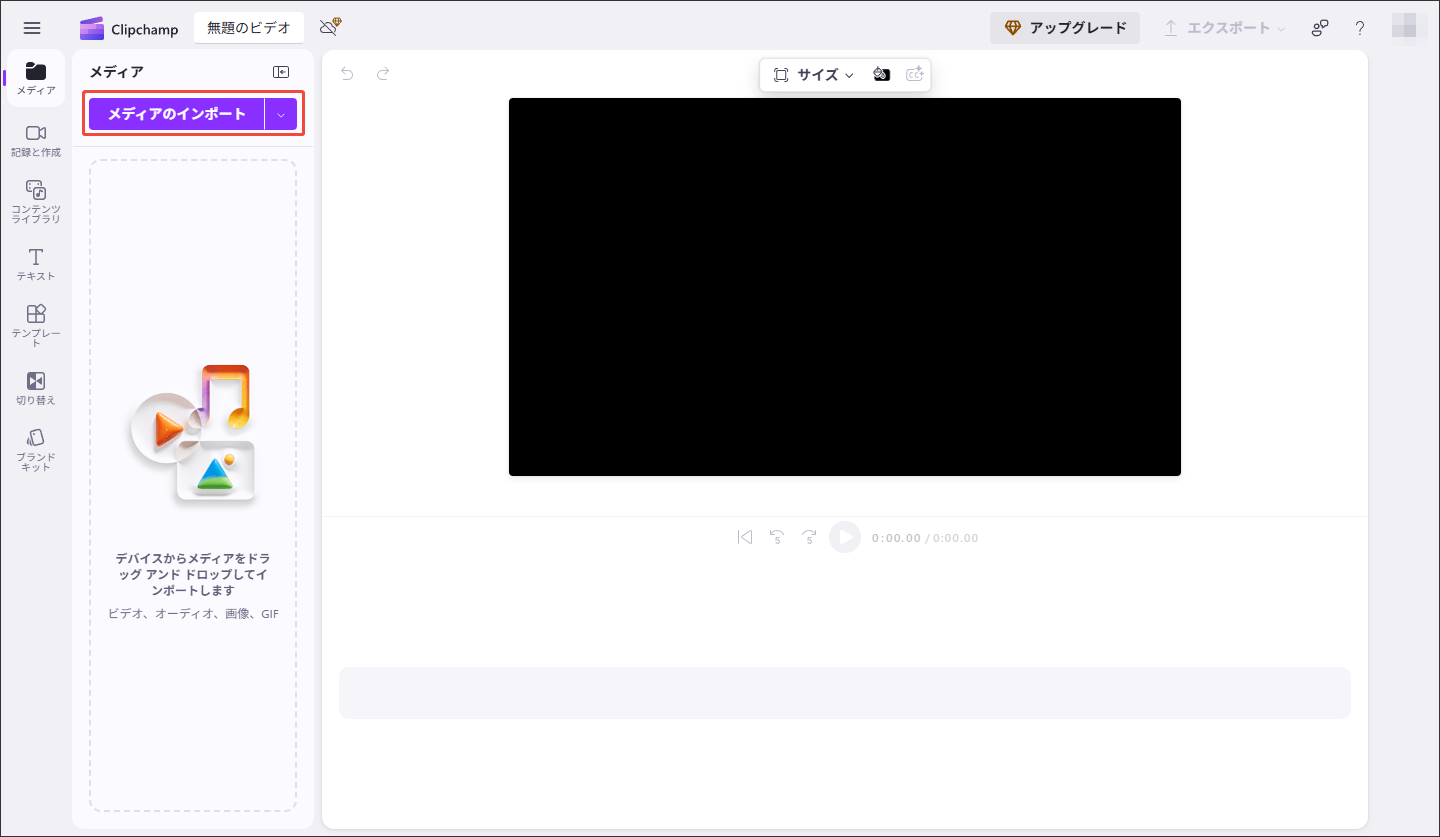Open the サイズ dropdown above the preview
Image resolution: width=1440 pixels, height=837 pixels.
pyautogui.click(x=816, y=74)
